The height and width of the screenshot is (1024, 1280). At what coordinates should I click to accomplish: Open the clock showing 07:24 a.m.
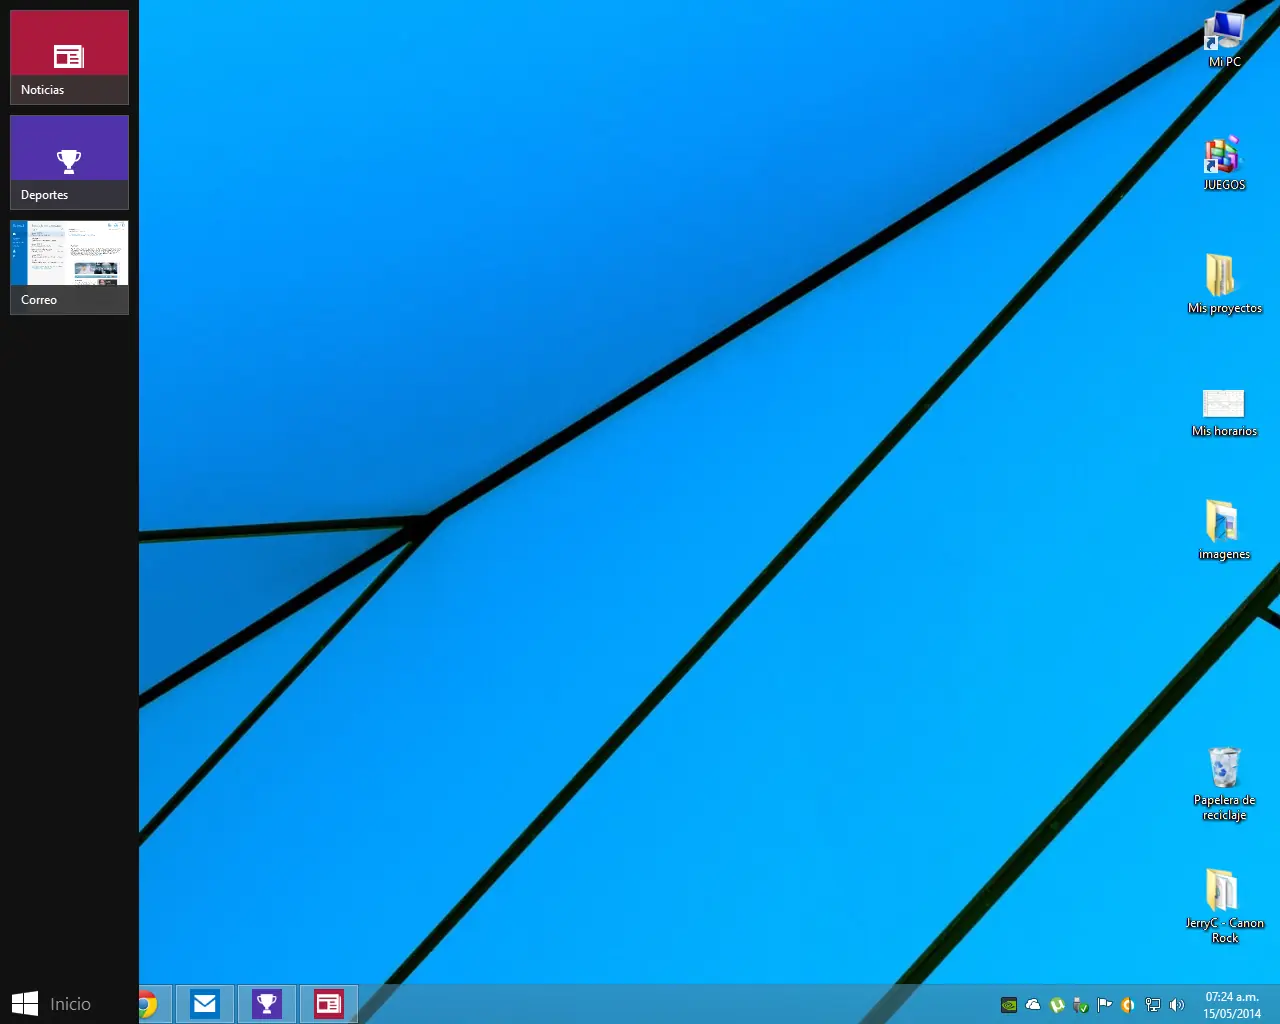1232,1005
